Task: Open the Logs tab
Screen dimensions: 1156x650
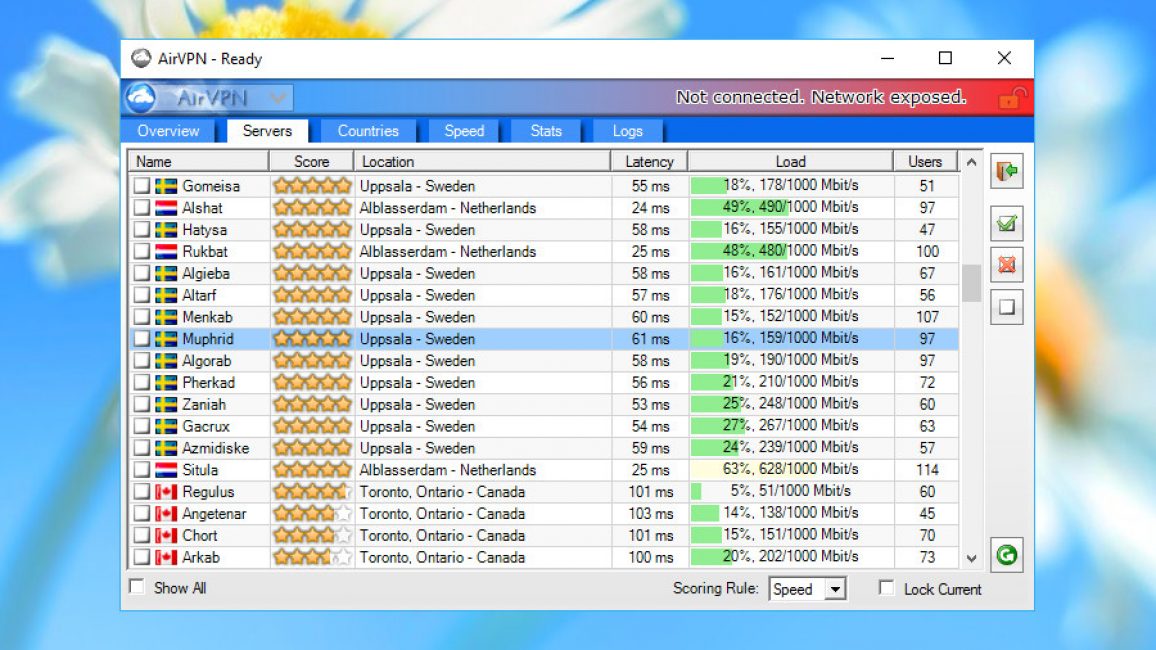Action: click(627, 131)
